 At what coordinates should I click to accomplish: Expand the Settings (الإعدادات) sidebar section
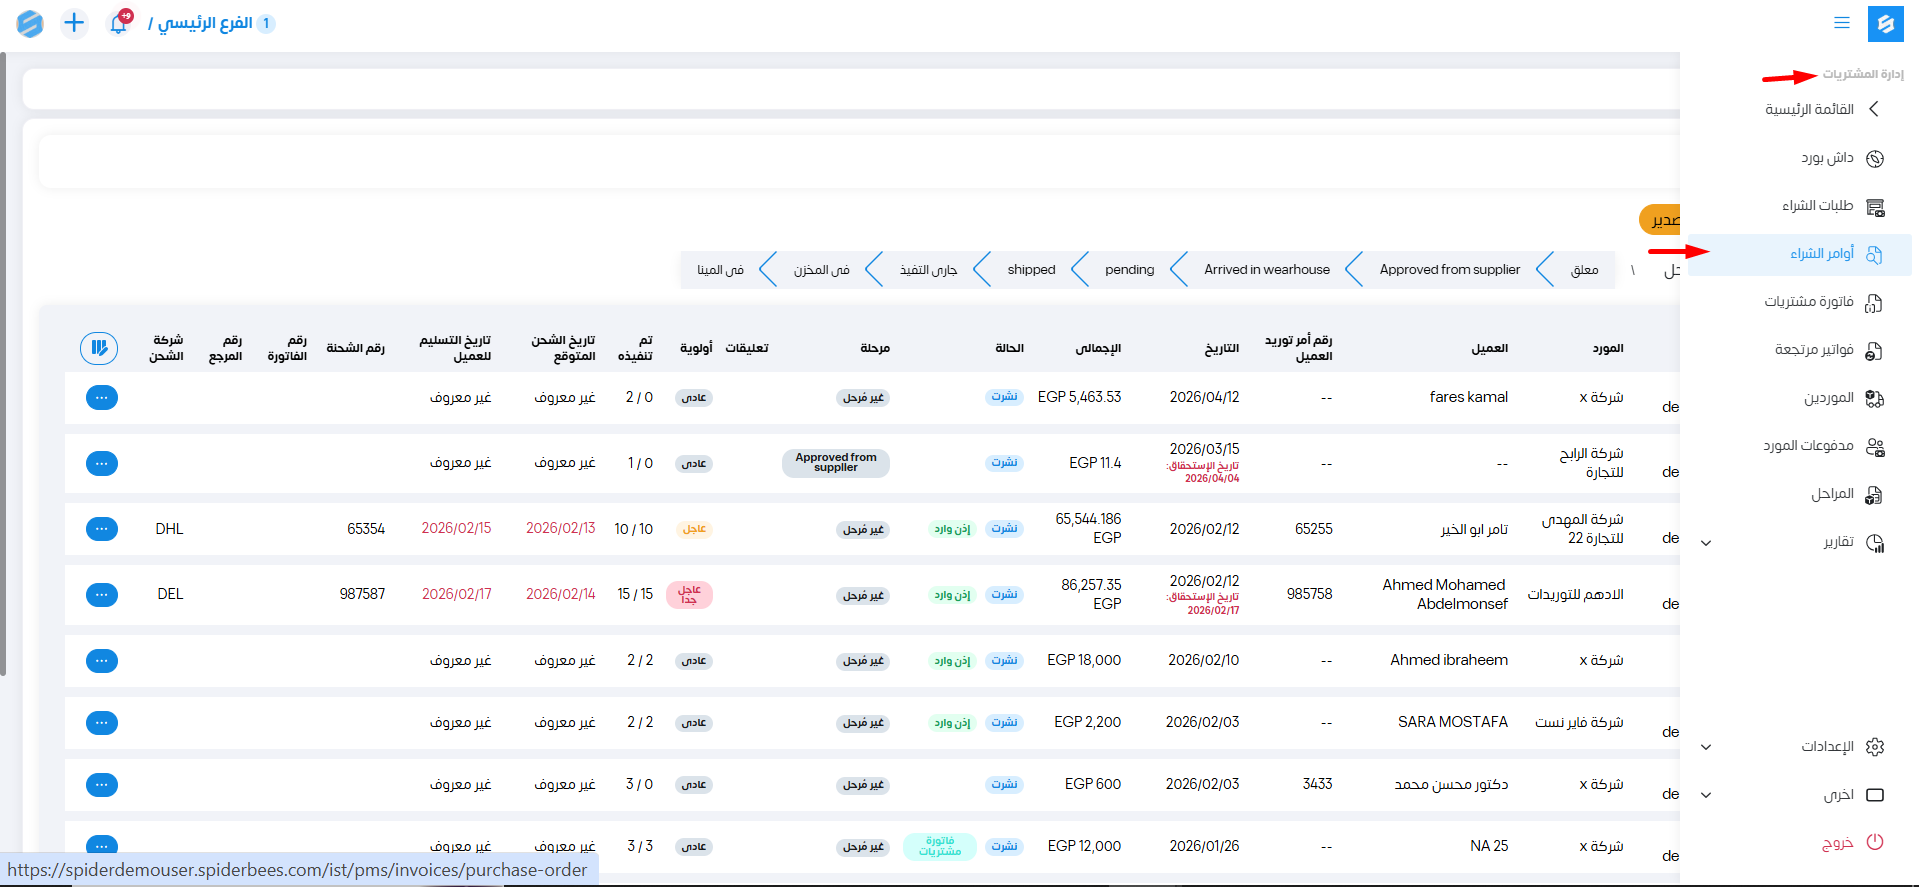tap(1706, 747)
